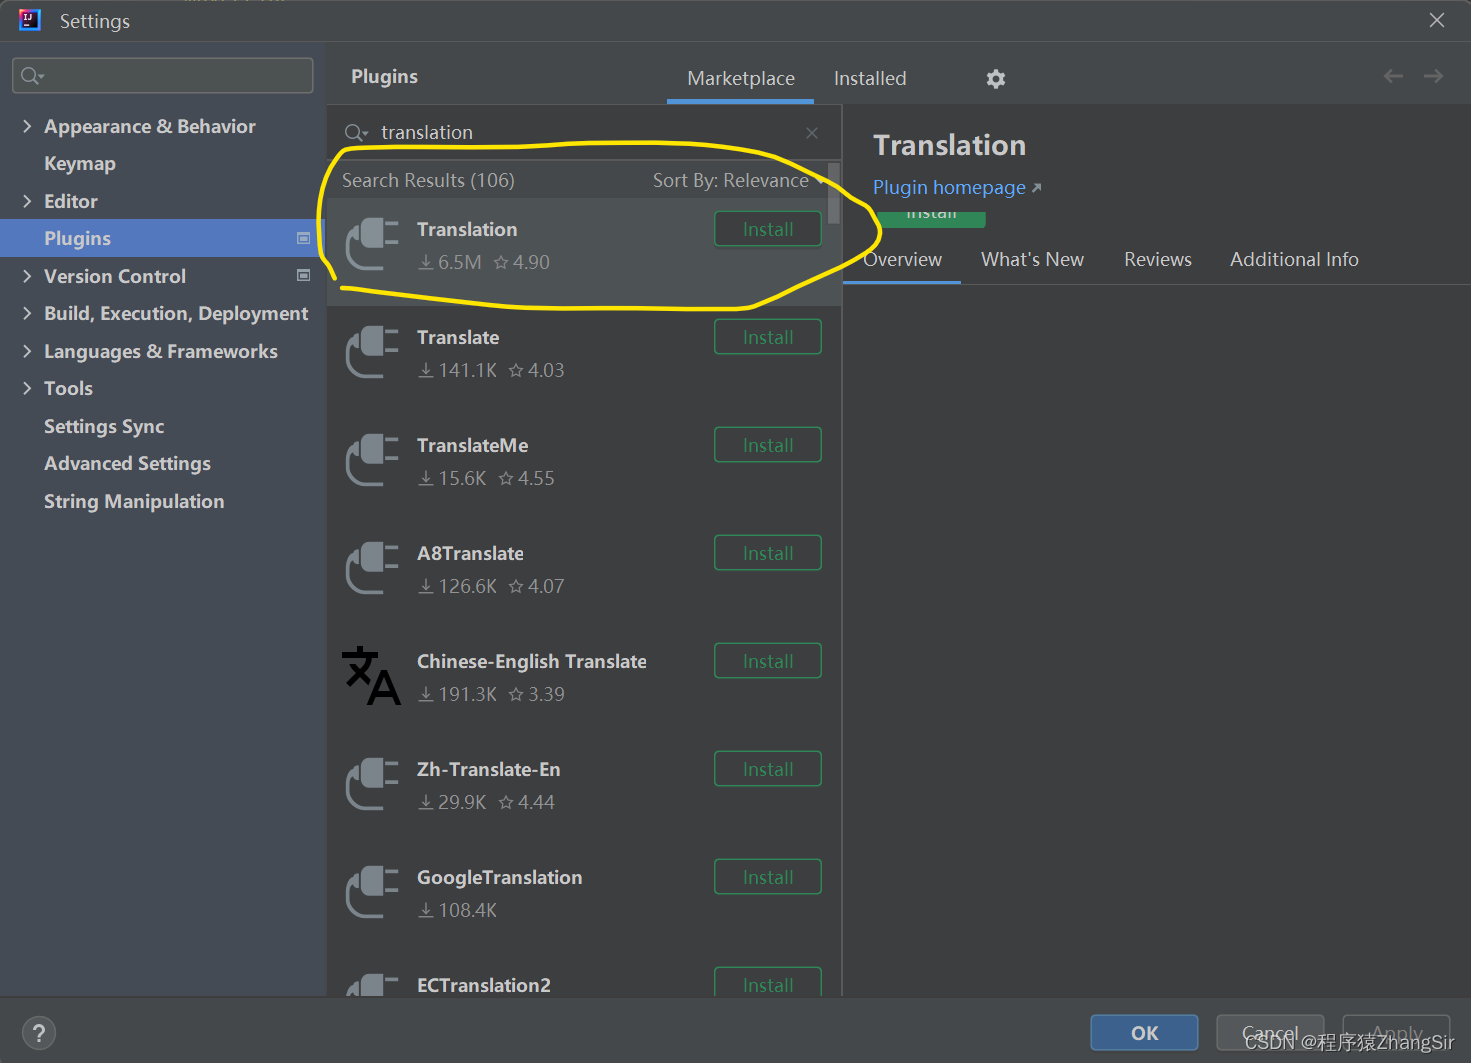Open the Plugin homepage link
Image resolution: width=1471 pixels, height=1063 pixels.
click(x=956, y=187)
